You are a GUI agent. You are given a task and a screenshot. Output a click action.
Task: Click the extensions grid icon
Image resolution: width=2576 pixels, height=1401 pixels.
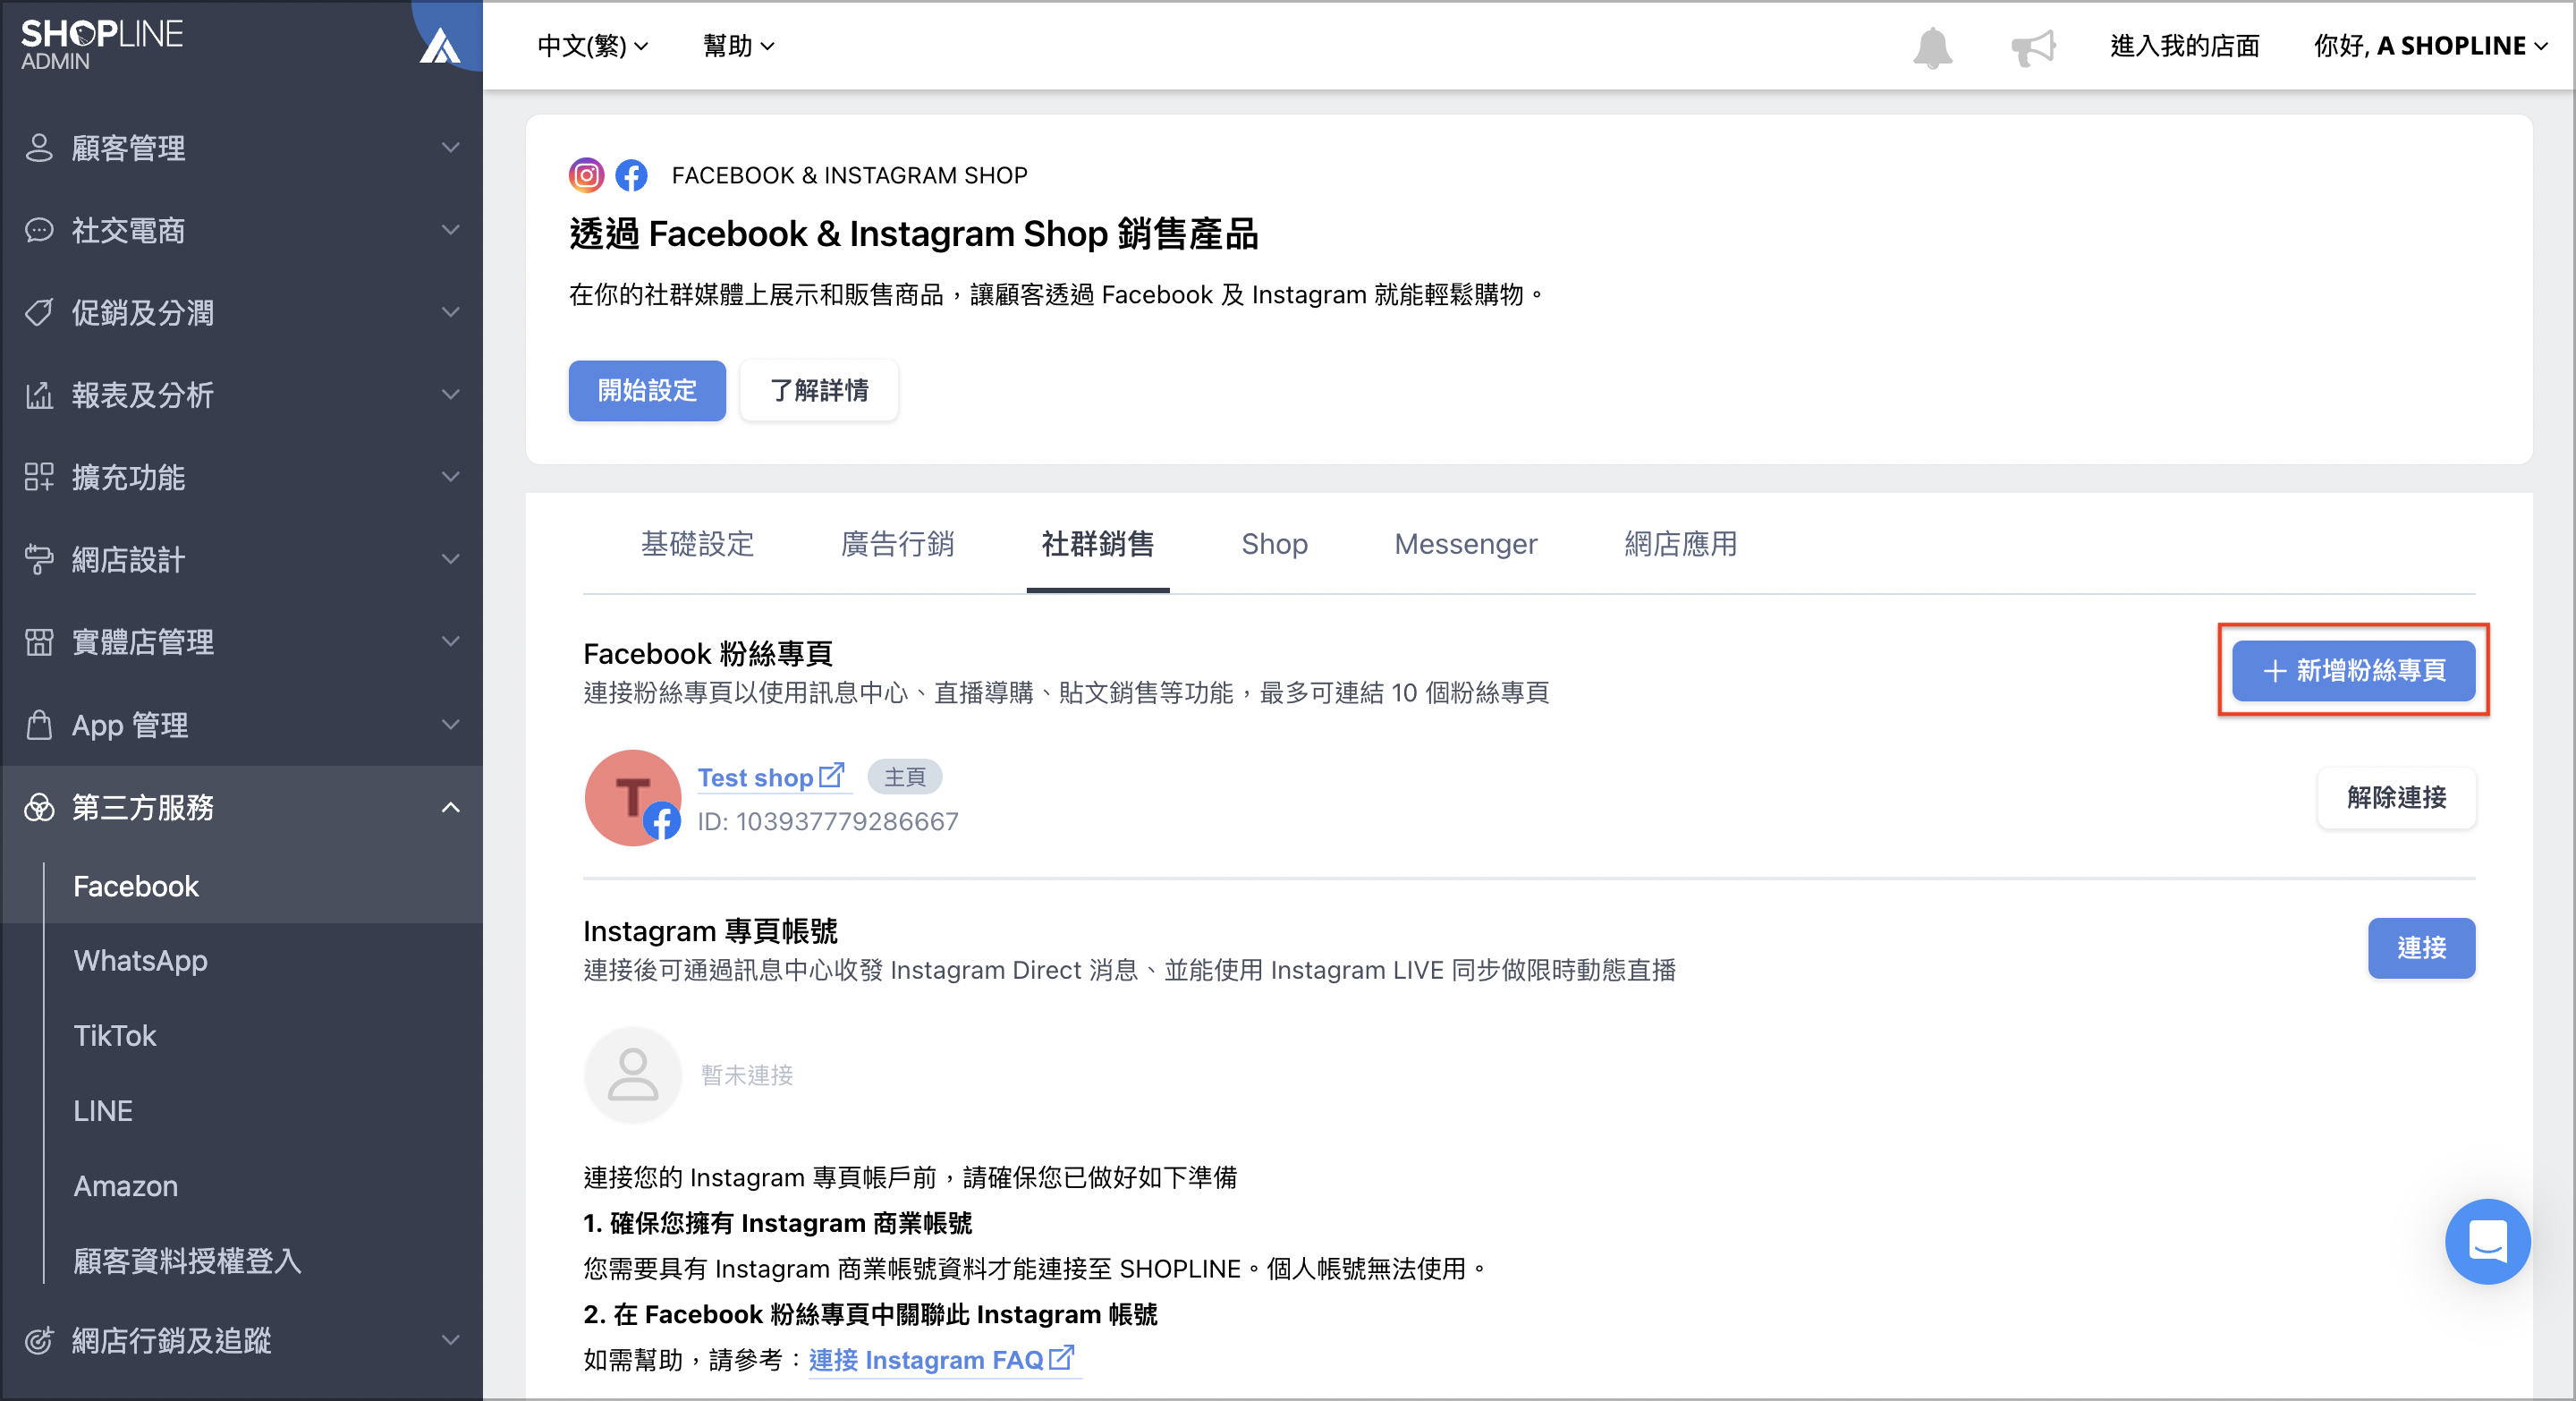pyautogui.click(x=39, y=477)
